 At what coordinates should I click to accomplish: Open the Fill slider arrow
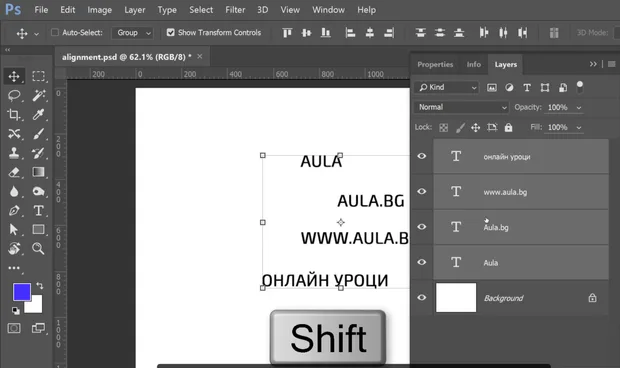[x=579, y=128]
